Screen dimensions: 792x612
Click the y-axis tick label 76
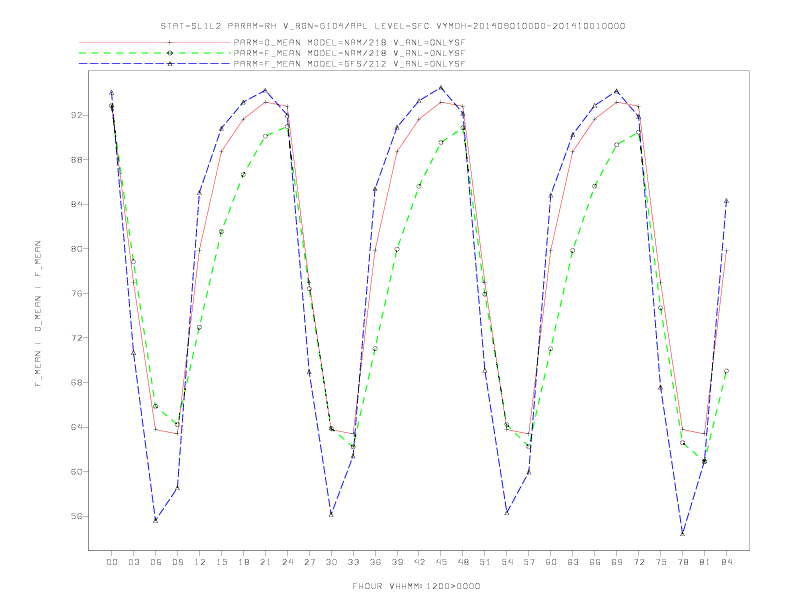coord(78,293)
